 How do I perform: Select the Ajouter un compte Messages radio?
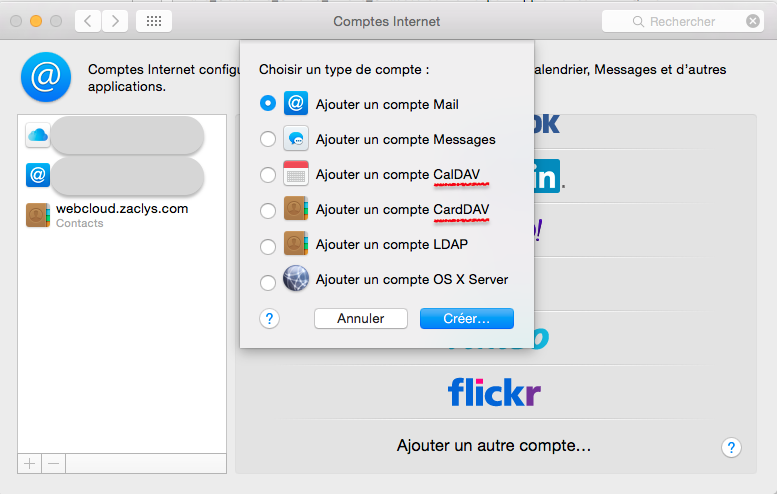coord(267,139)
